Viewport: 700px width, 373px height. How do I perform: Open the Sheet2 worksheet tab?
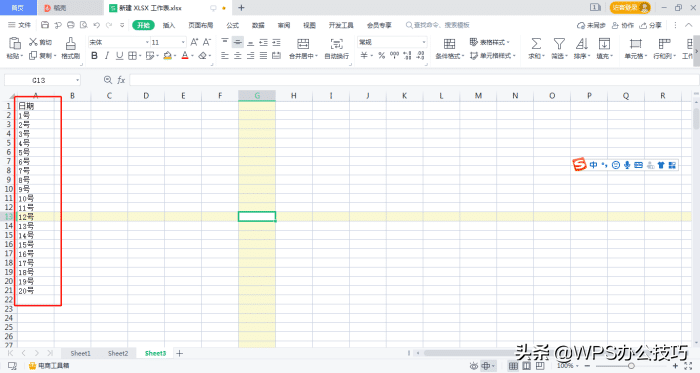(x=118, y=353)
